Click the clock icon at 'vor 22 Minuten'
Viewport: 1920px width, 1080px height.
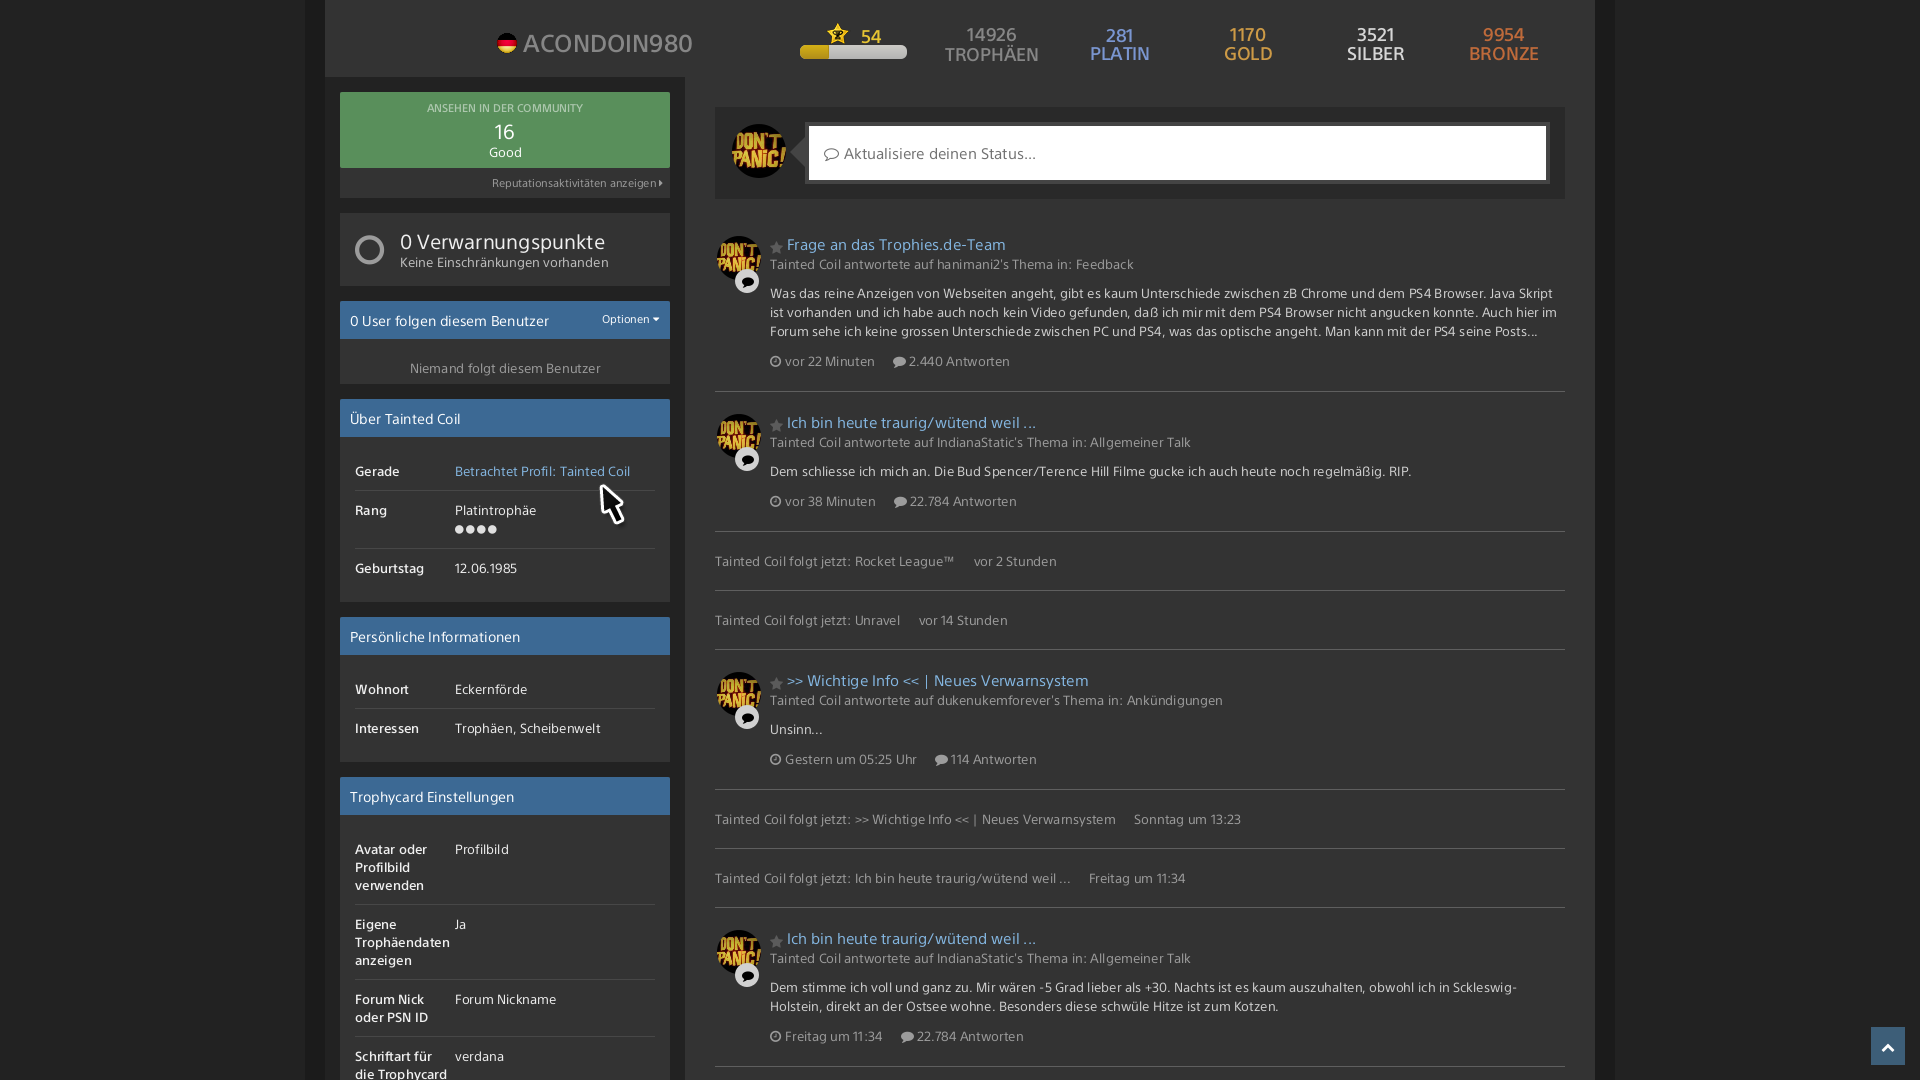(776, 362)
